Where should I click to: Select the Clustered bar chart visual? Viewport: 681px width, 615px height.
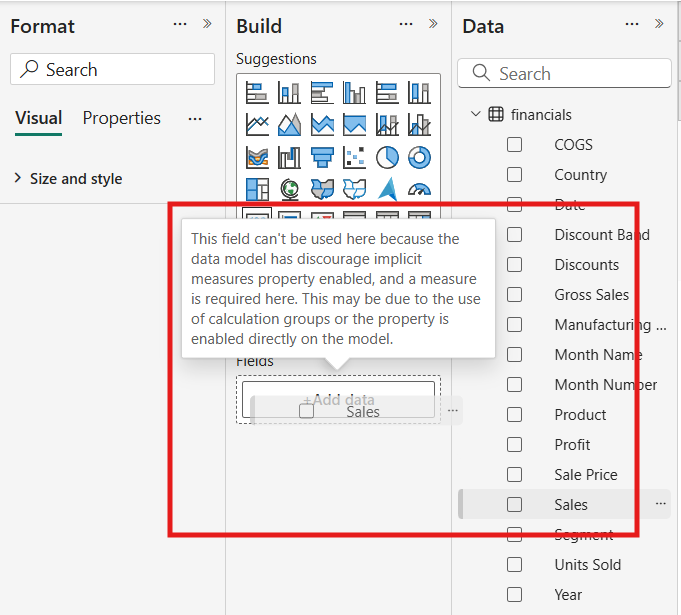[x=322, y=93]
